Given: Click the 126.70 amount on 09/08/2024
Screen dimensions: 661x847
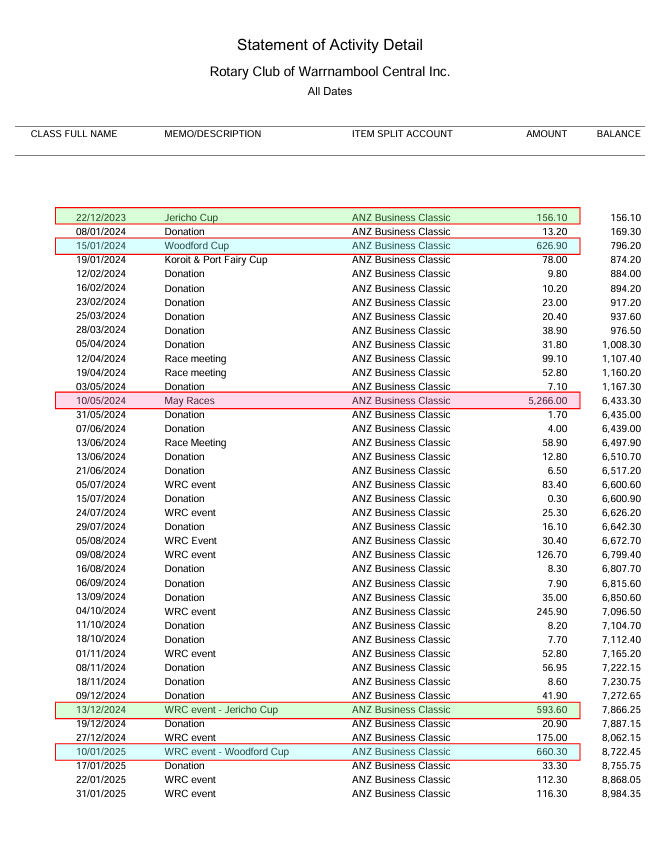Looking at the screenshot, I should point(552,555).
